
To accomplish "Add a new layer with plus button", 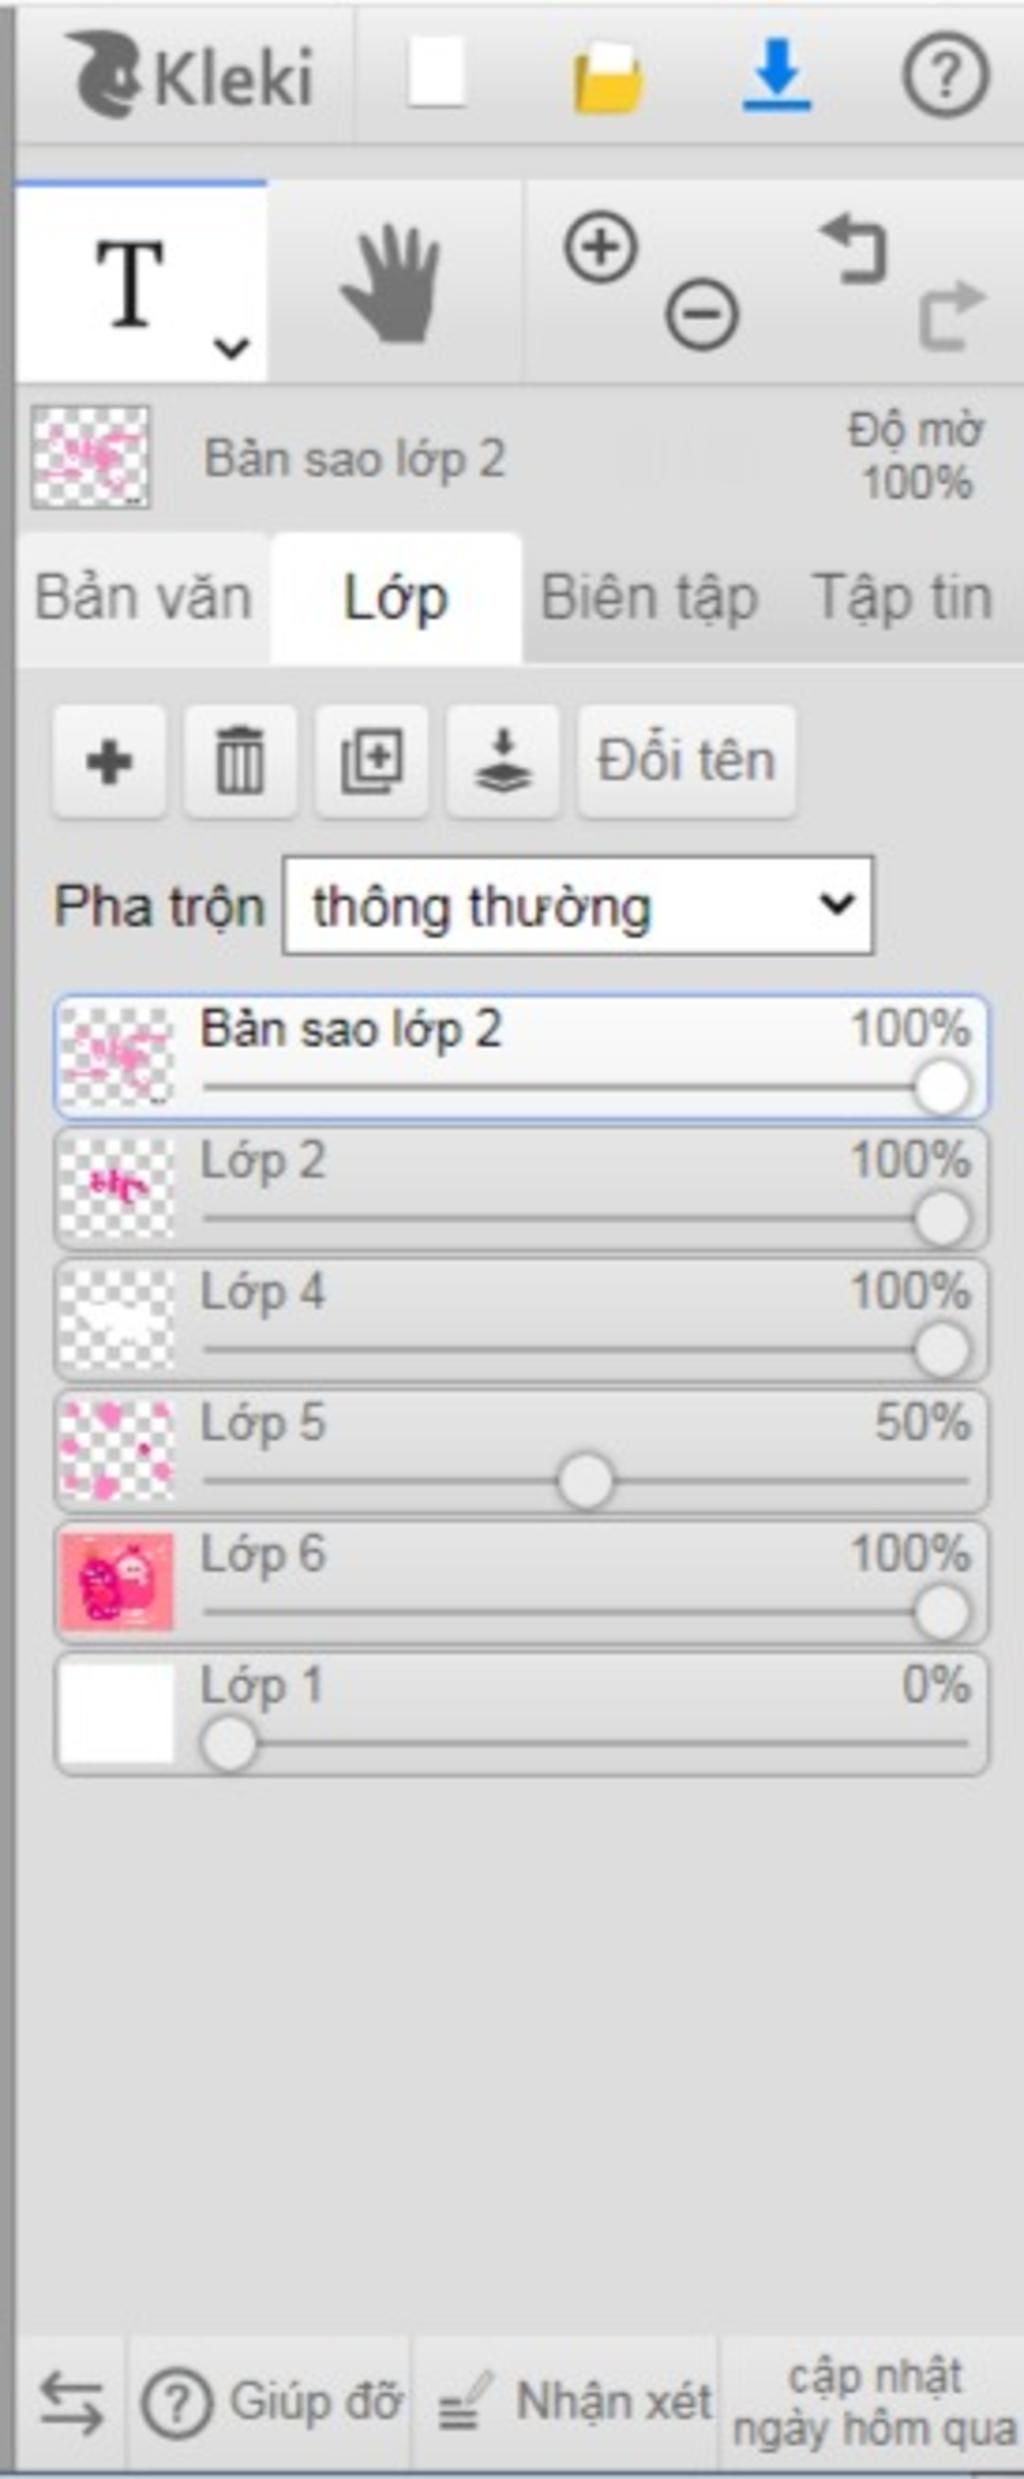I will 109,761.
